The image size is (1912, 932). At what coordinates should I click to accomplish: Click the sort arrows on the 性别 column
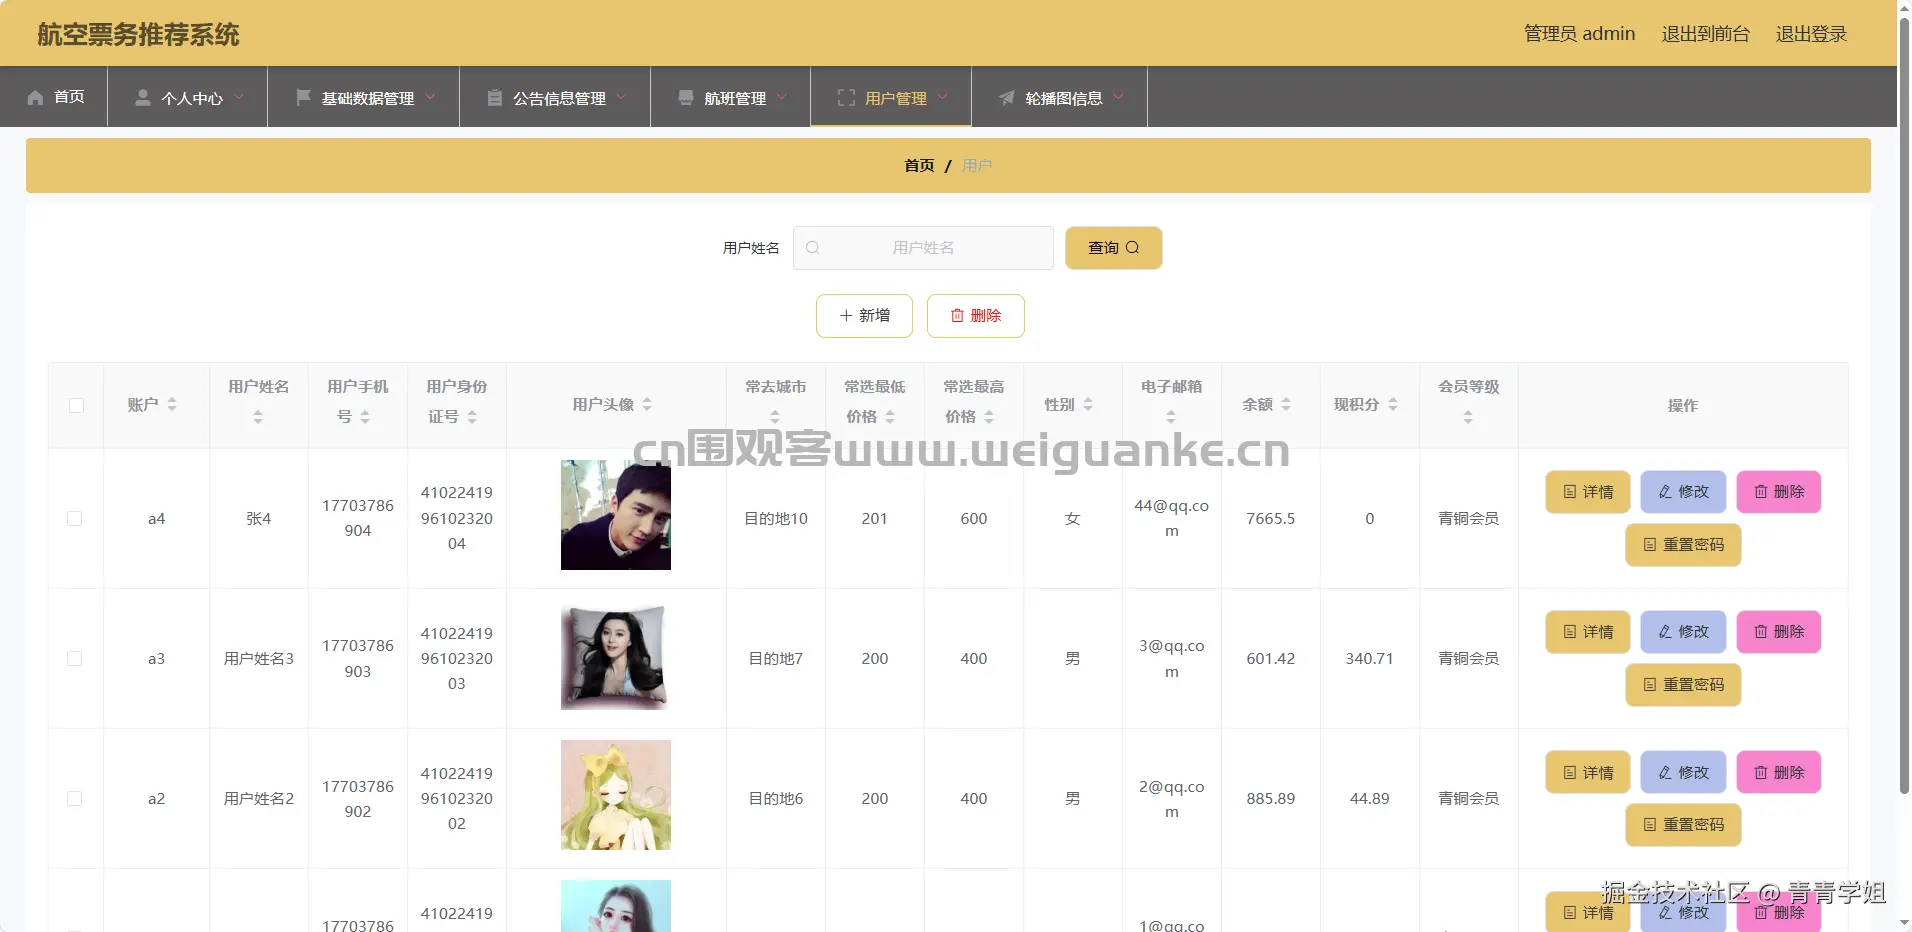click(1088, 404)
